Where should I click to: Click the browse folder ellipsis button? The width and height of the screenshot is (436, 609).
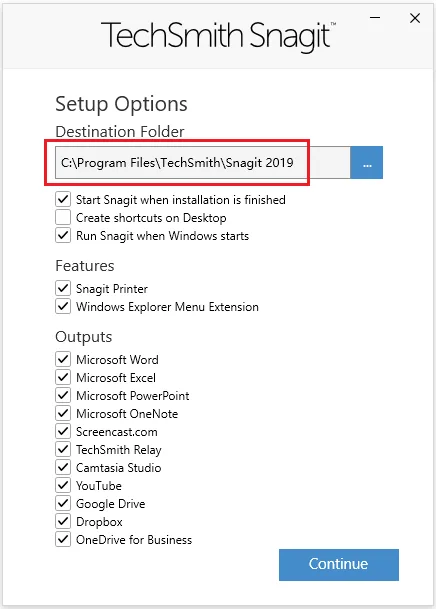367,162
